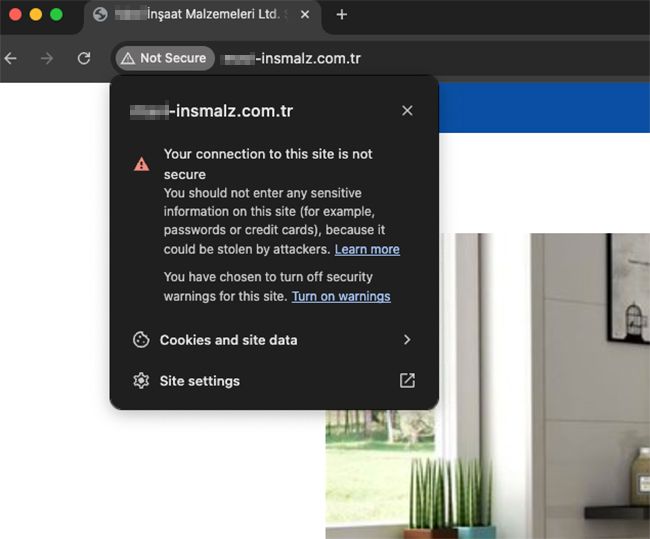The width and height of the screenshot is (650, 539).
Task: Go back to the previous page
Action: click(x=11, y=58)
